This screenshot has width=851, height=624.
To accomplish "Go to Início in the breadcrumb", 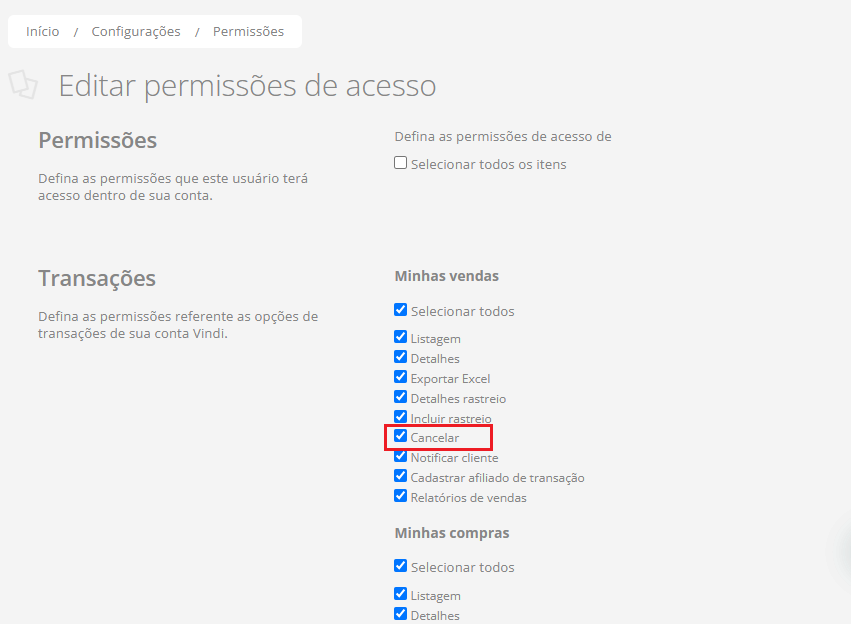I will coord(42,31).
